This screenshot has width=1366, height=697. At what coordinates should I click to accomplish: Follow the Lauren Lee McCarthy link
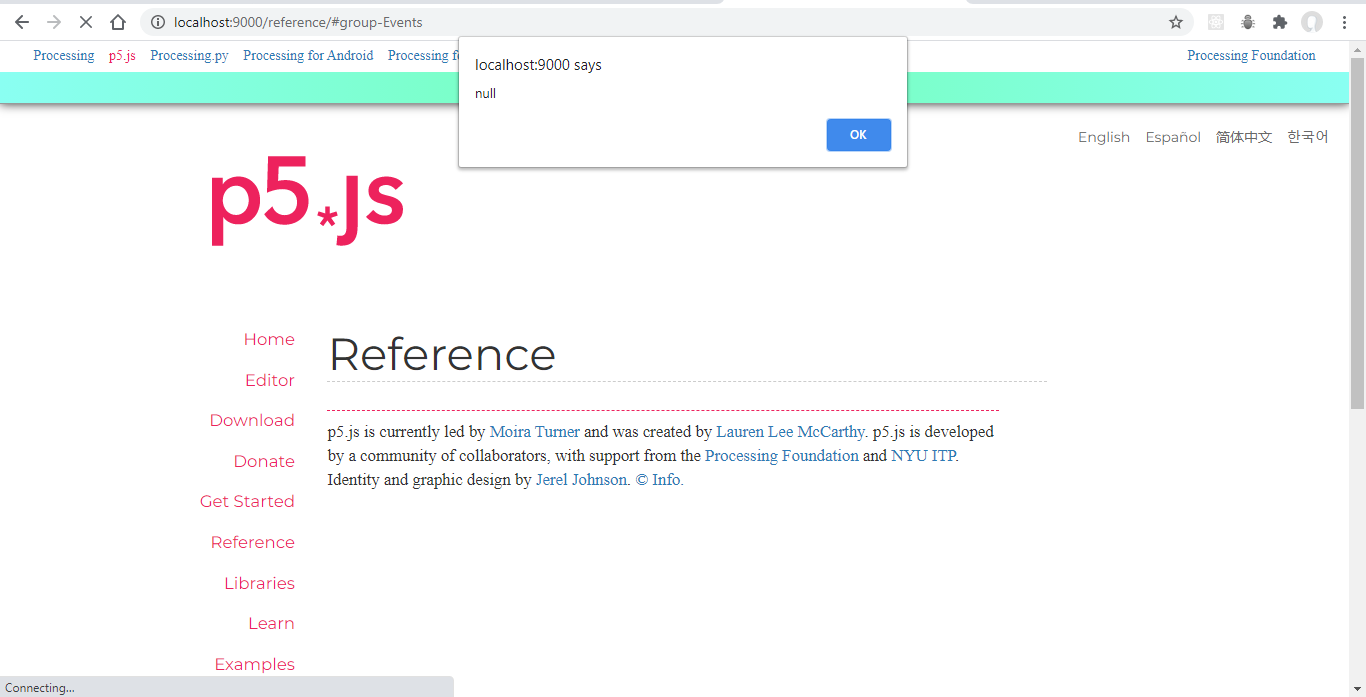click(790, 432)
